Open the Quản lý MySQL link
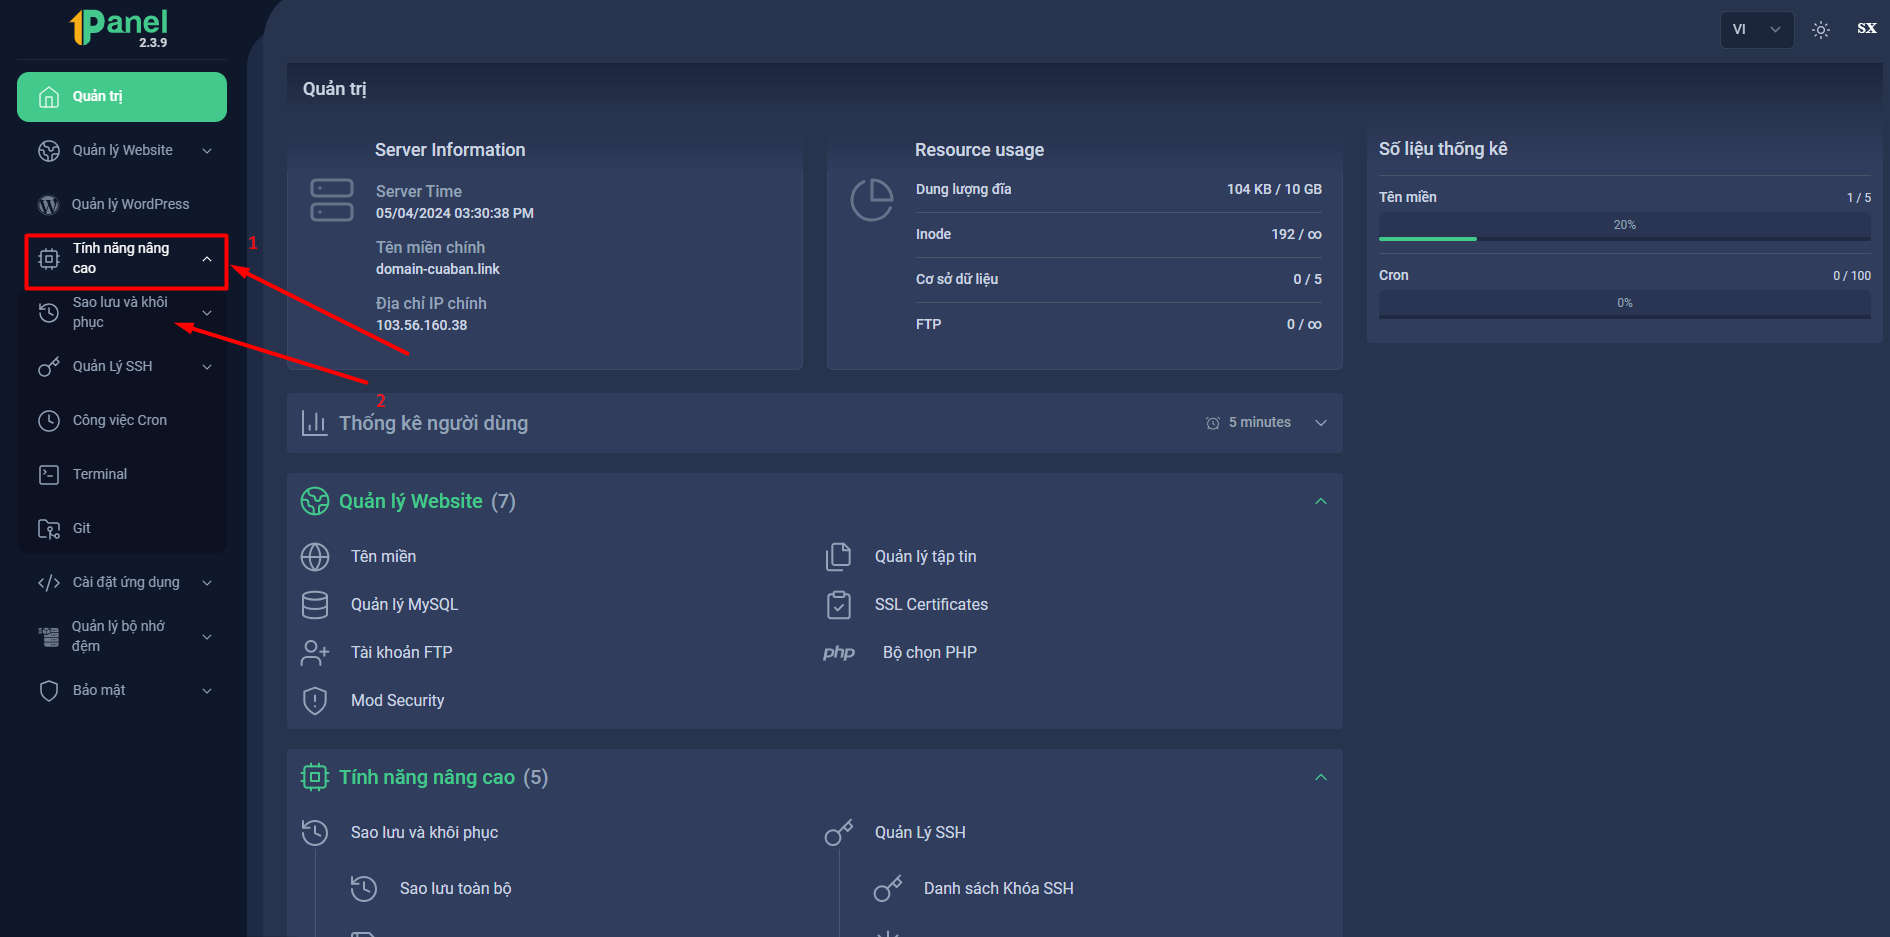 [404, 605]
